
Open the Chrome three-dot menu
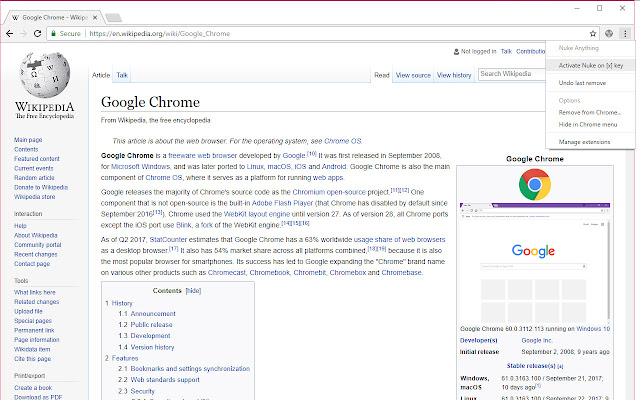(x=625, y=33)
